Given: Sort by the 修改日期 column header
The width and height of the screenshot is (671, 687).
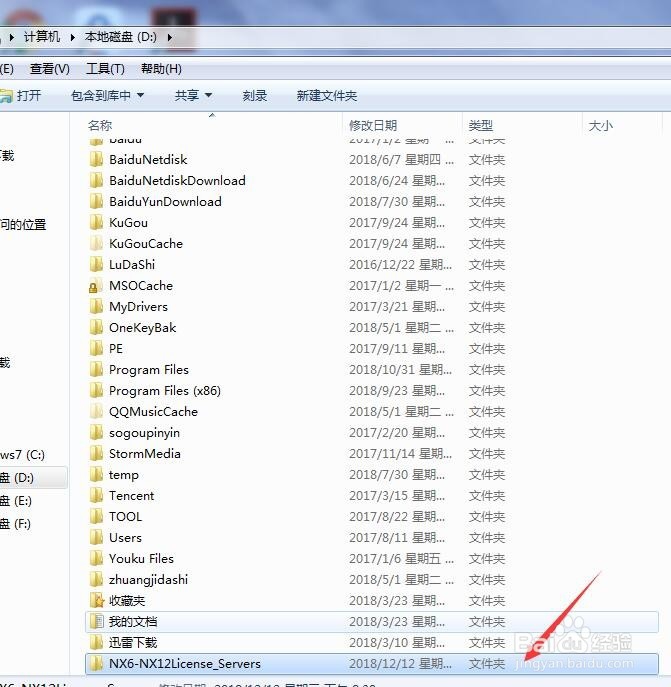Looking at the screenshot, I should tap(373, 126).
